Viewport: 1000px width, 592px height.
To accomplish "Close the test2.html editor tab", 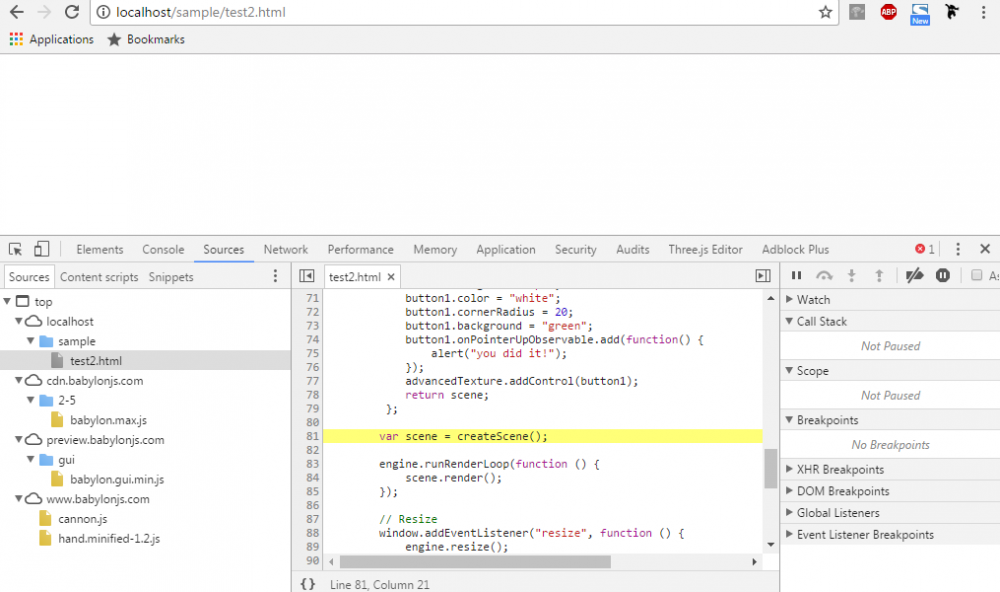I will coord(391,277).
